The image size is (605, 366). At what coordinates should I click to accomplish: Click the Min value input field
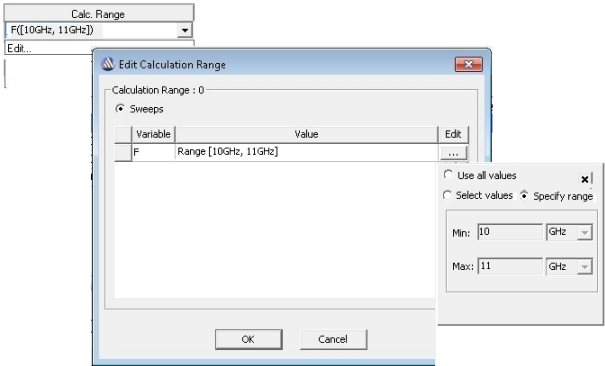pyautogui.click(x=510, y=232)
